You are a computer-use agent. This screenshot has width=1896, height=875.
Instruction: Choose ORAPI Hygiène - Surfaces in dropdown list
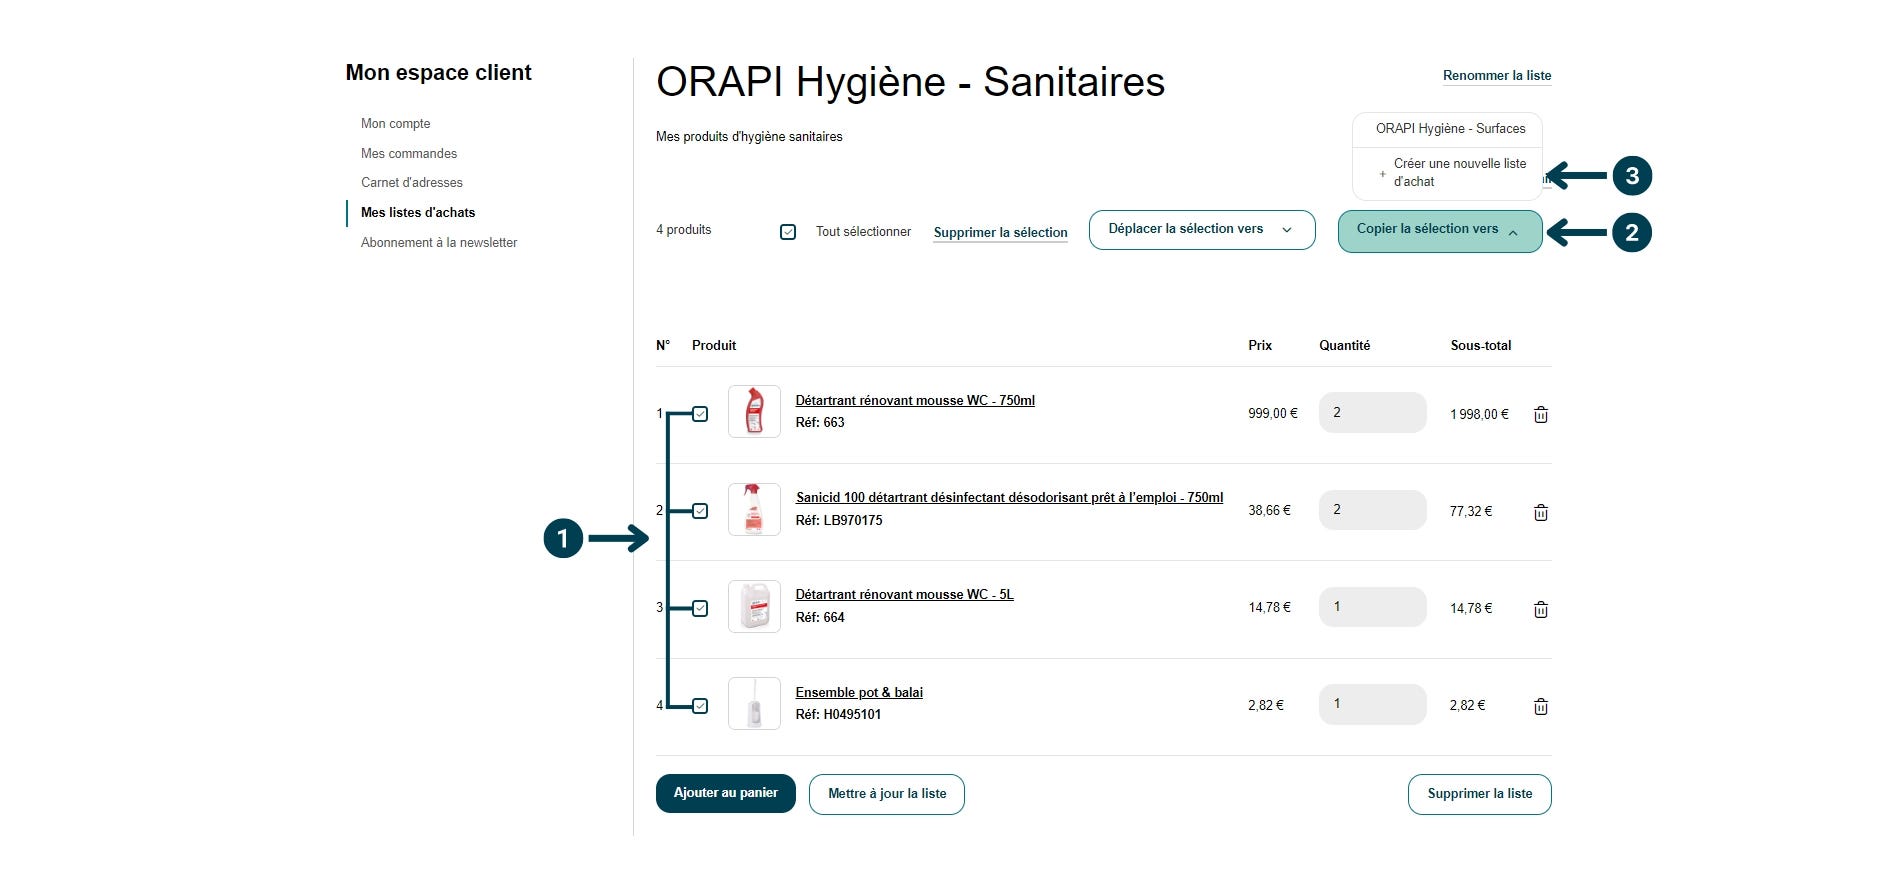1450,129
